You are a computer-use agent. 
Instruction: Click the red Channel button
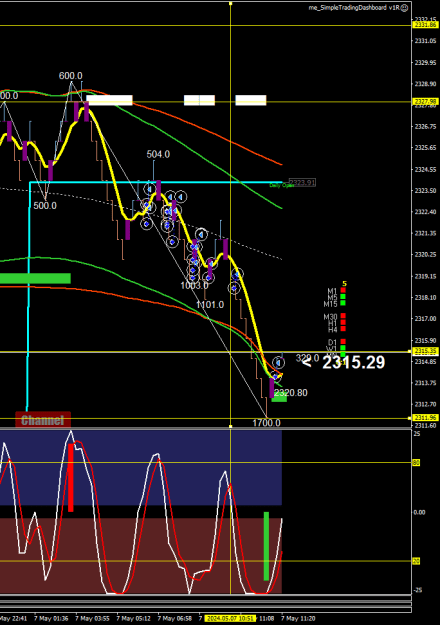(43, 420)
